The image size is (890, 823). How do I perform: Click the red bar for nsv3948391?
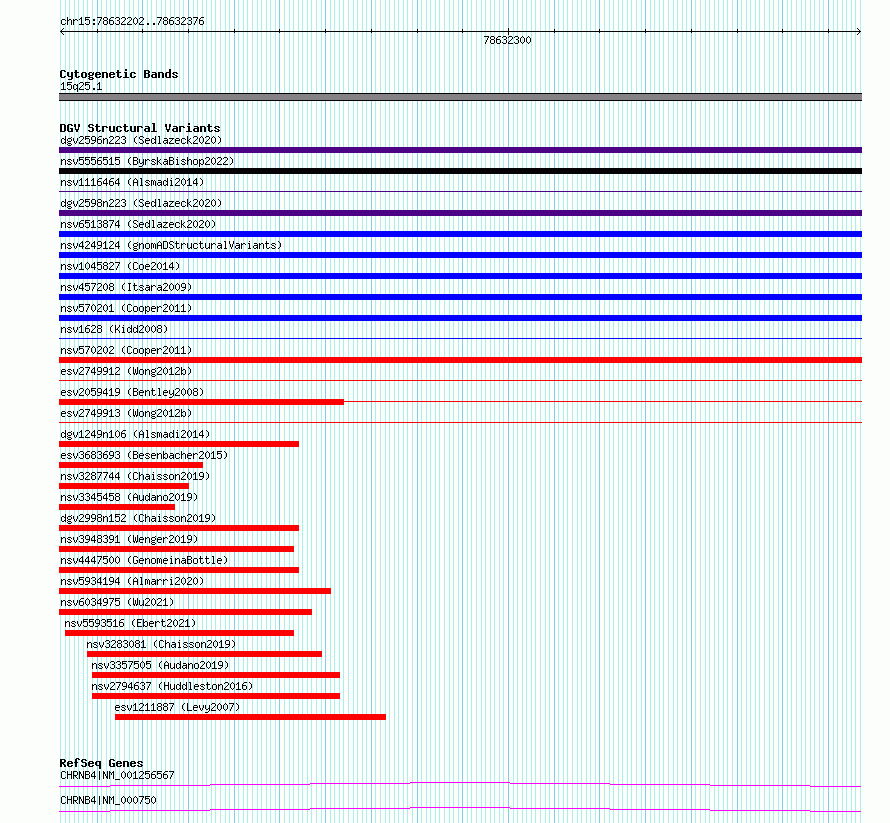[x=177, y=549]
